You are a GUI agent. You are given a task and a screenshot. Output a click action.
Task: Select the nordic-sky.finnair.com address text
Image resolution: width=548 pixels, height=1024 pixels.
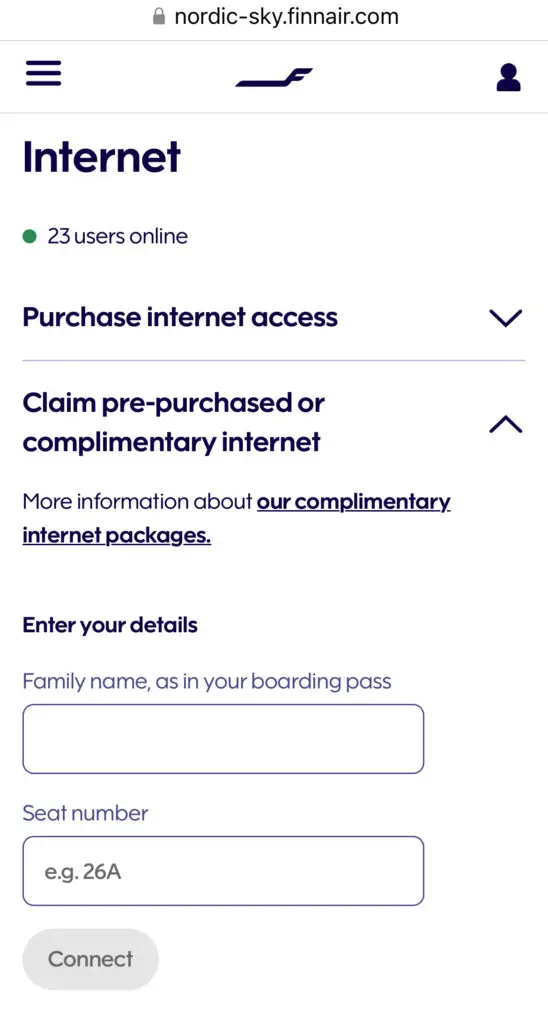point(286,16)
